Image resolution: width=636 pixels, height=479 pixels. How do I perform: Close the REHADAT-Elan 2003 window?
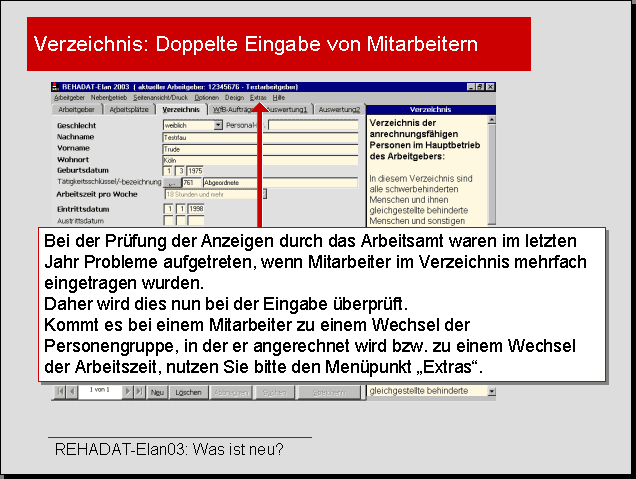490,87
